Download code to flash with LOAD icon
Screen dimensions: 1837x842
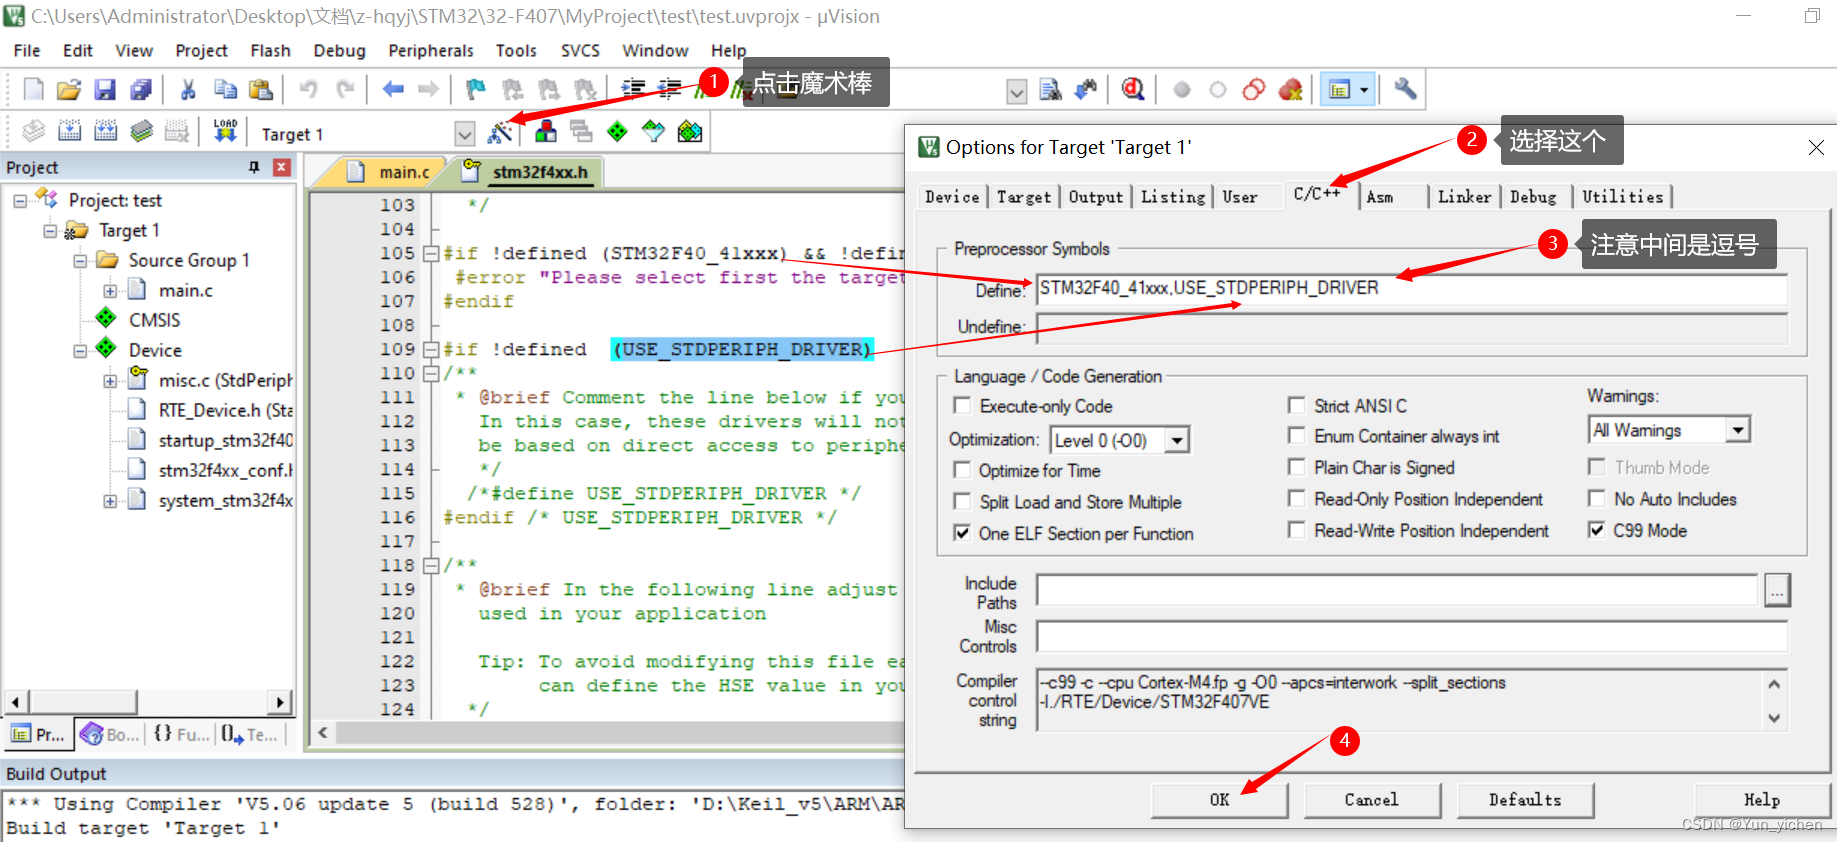click(x=225, y=131)
